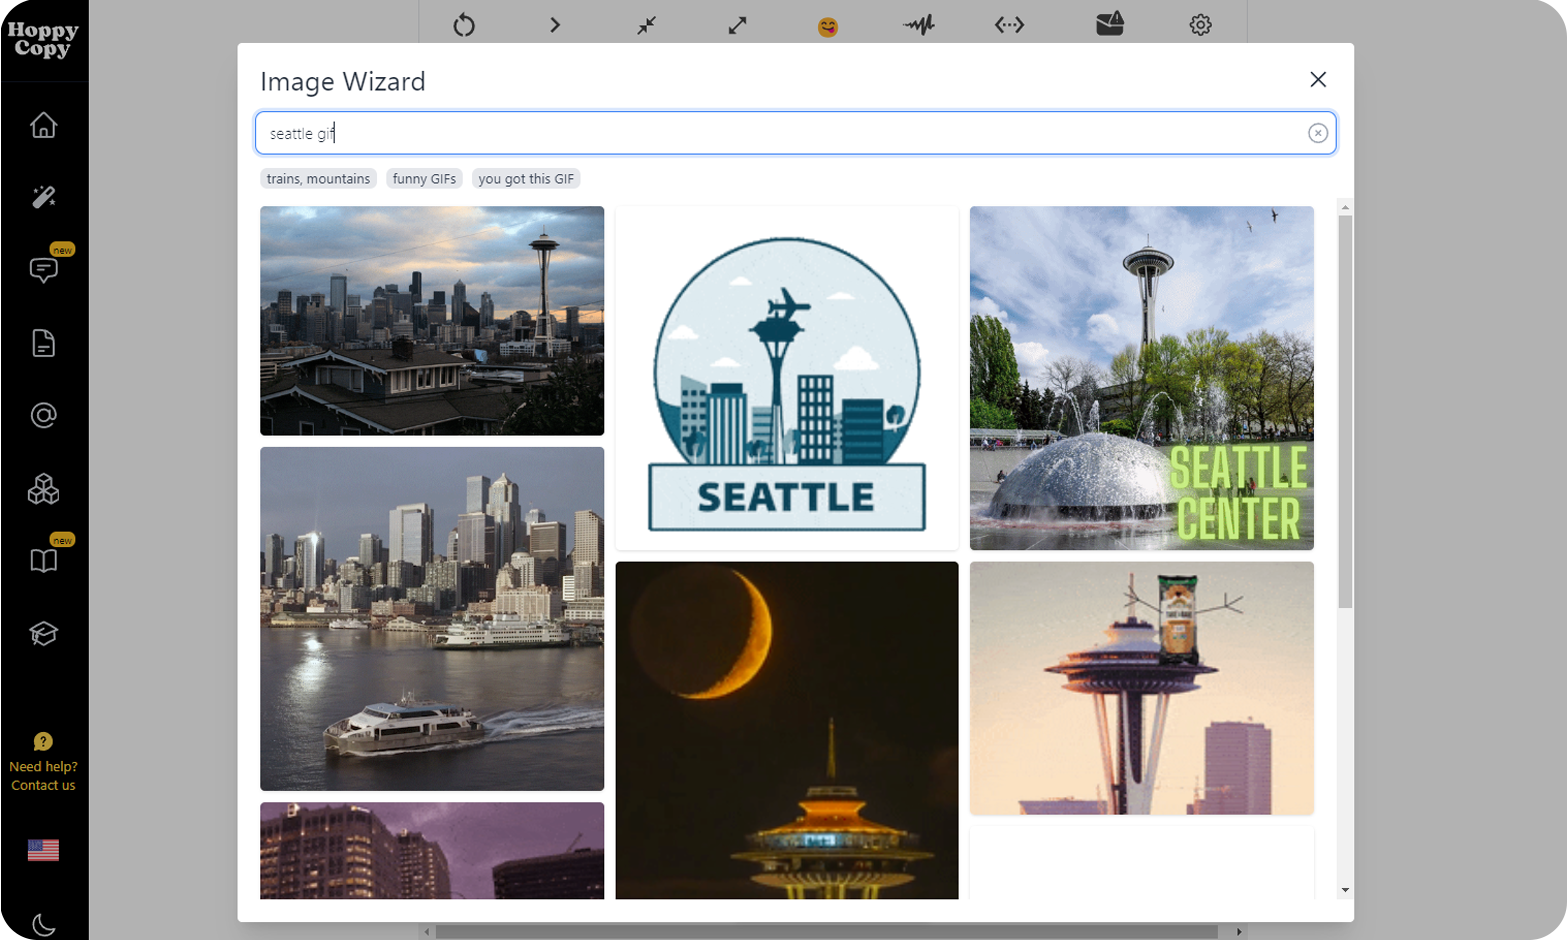Select the 'funny GIFs' suggestion chip
1567x940 pixels.
click(424, 180)
